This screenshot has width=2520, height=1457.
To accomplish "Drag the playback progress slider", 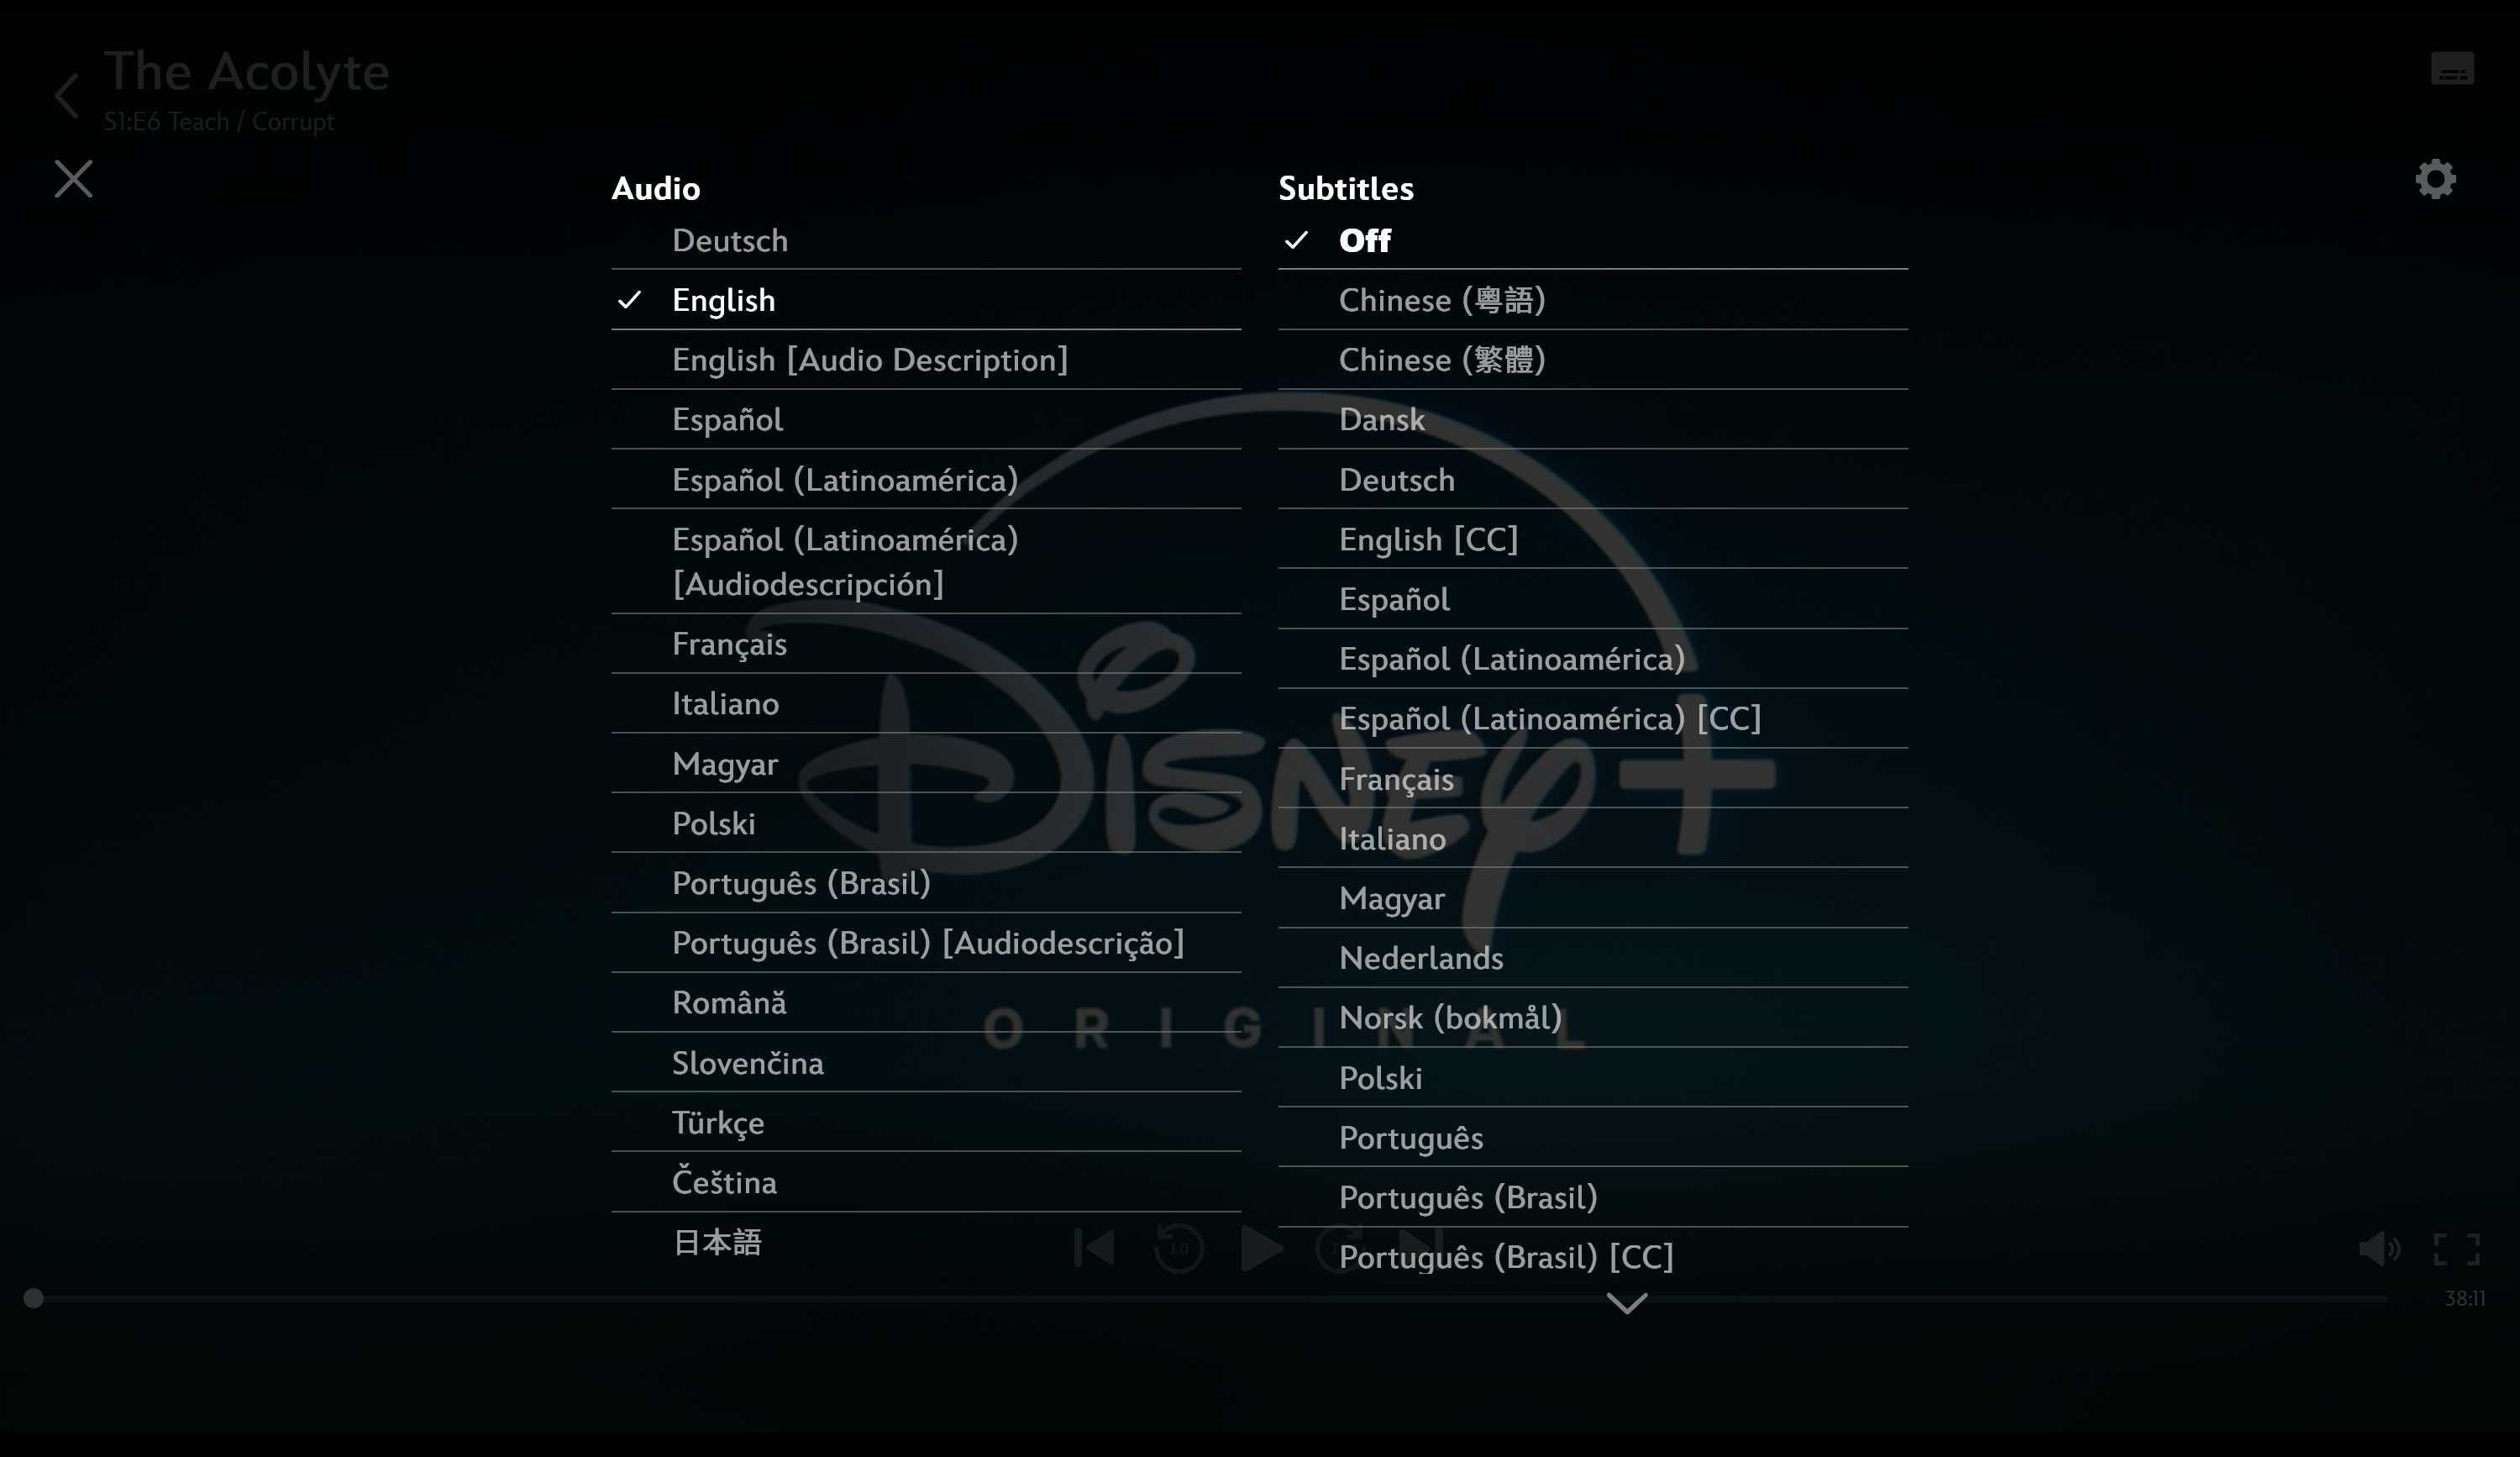I will tap(33, 1297).
